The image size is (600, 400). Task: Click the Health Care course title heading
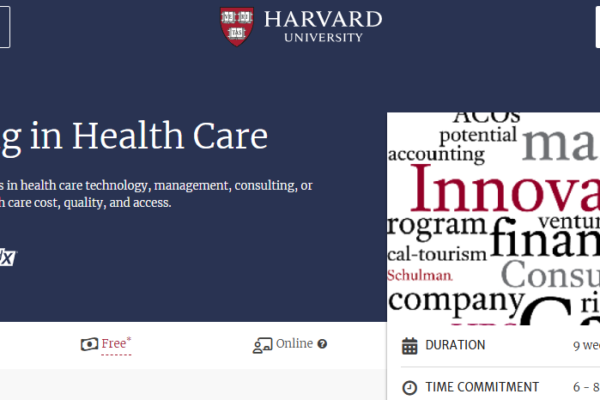click(x=135, y=135)
